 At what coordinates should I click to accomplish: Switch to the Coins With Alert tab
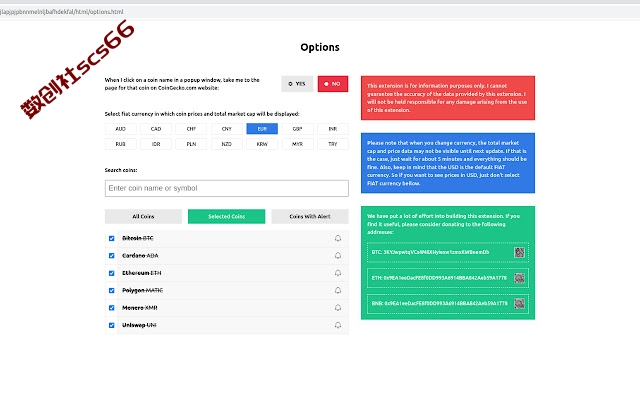point(310,216)
